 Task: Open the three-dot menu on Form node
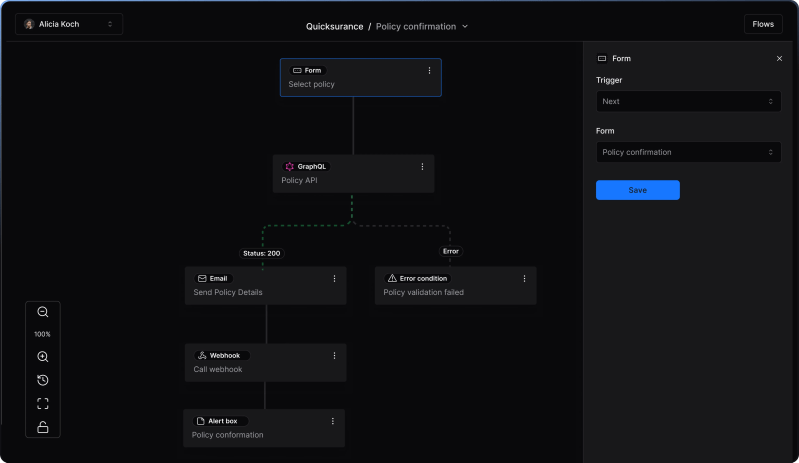point(429,71)
